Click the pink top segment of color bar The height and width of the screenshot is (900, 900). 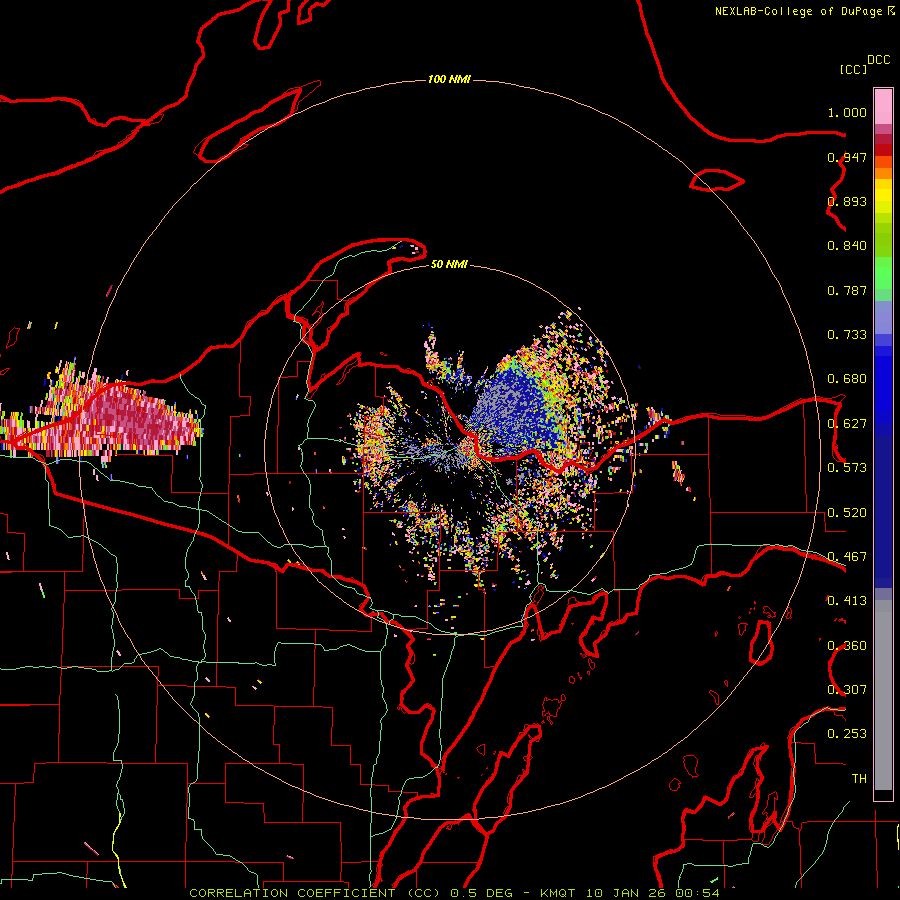click(x=883, y=107)
